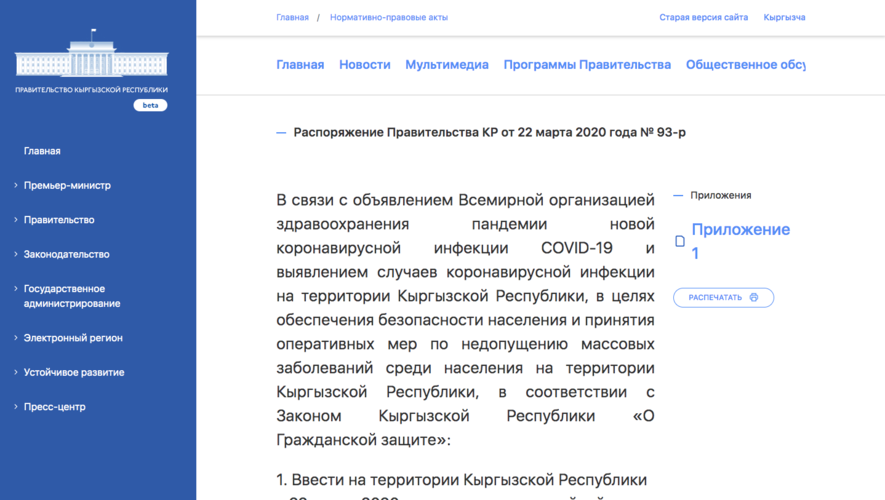Open Главная in the left sidebar
The image size is (885, 500).
click(42, 151)
